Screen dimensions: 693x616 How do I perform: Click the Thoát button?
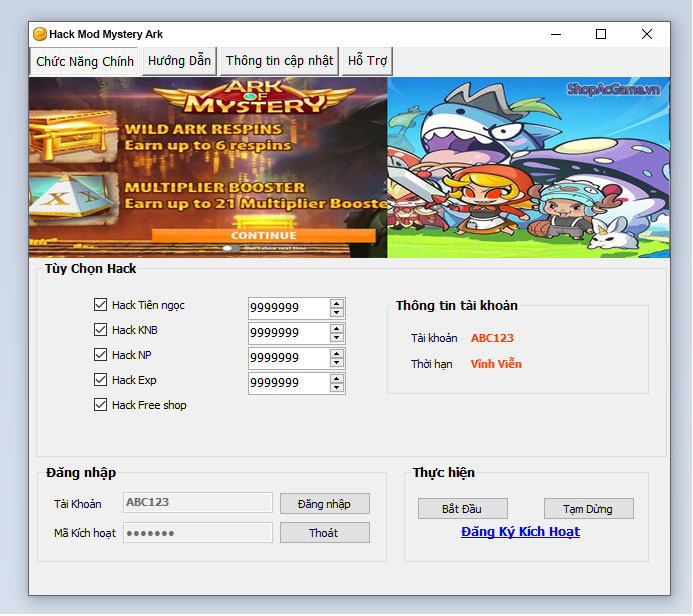coord(324,533)
